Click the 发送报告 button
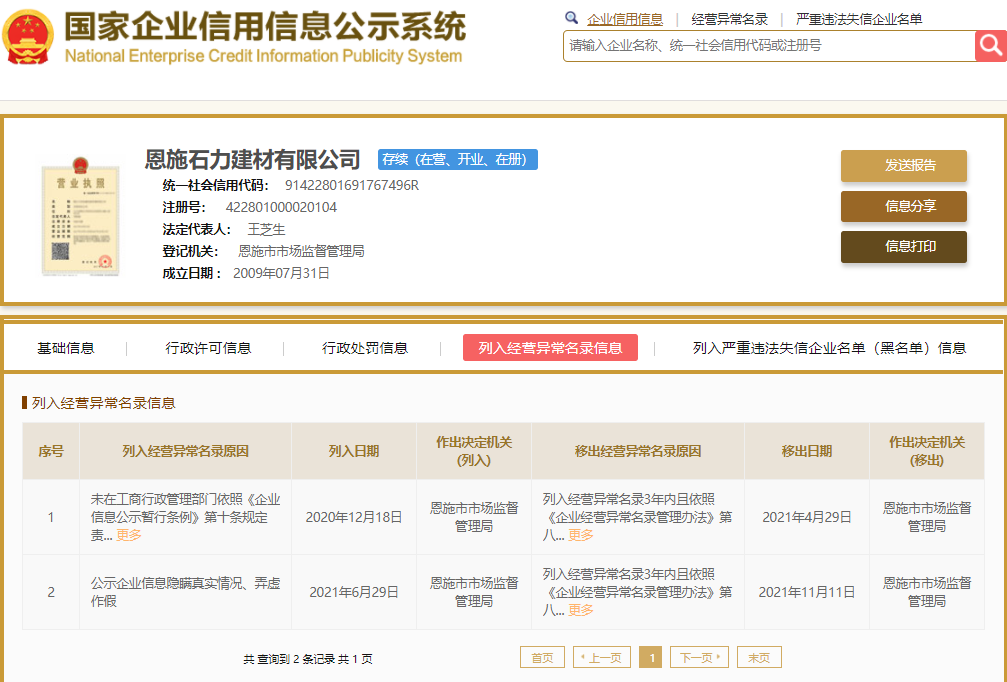Image resolution: width=1007 pixels, height=682 pixels. [x=904, y=166]
